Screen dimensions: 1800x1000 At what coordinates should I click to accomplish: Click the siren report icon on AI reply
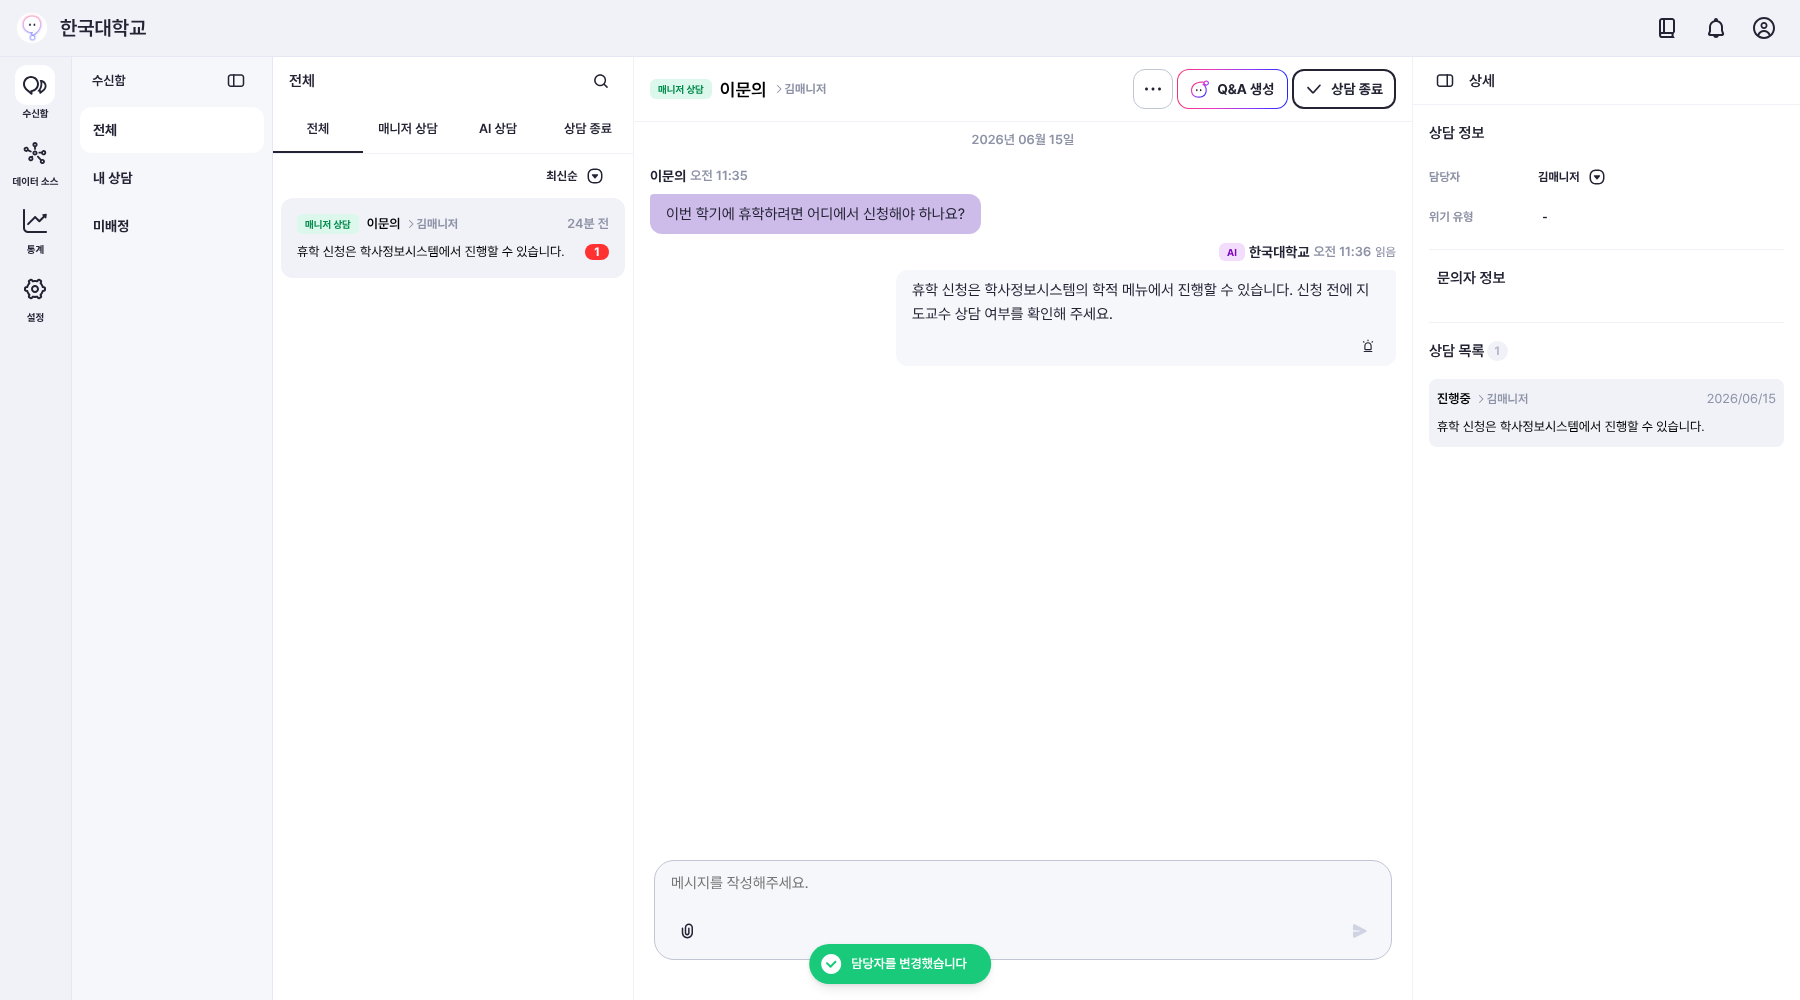point(1368,346)
